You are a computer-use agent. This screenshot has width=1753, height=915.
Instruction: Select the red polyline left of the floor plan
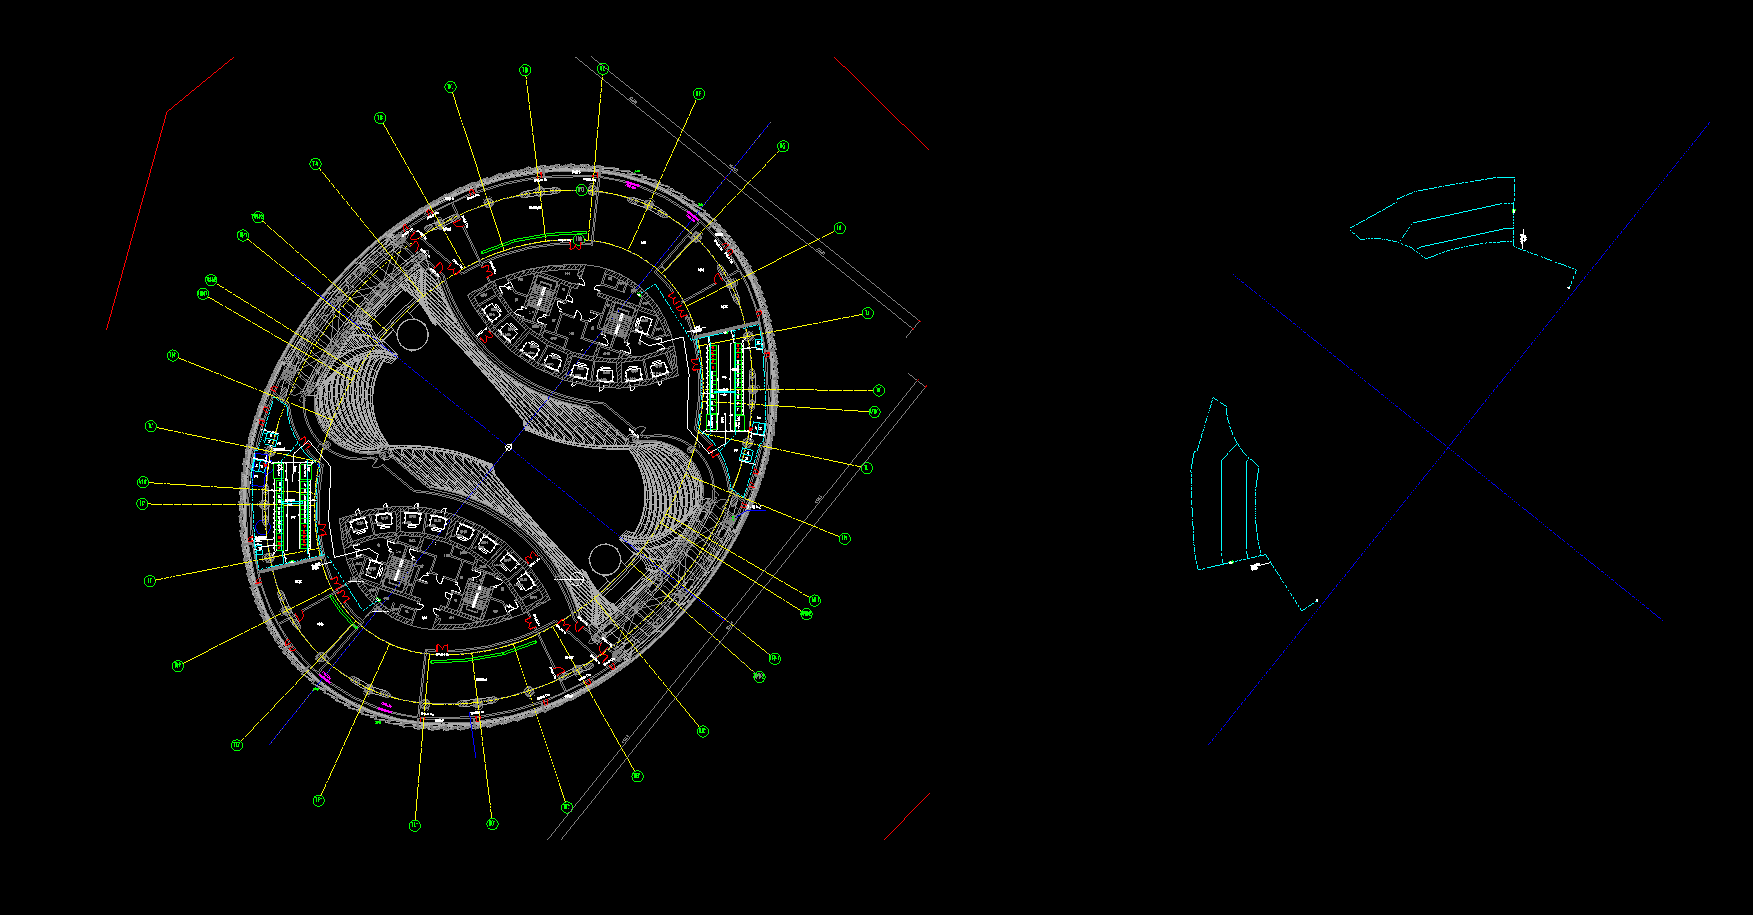tap(137, 220)
